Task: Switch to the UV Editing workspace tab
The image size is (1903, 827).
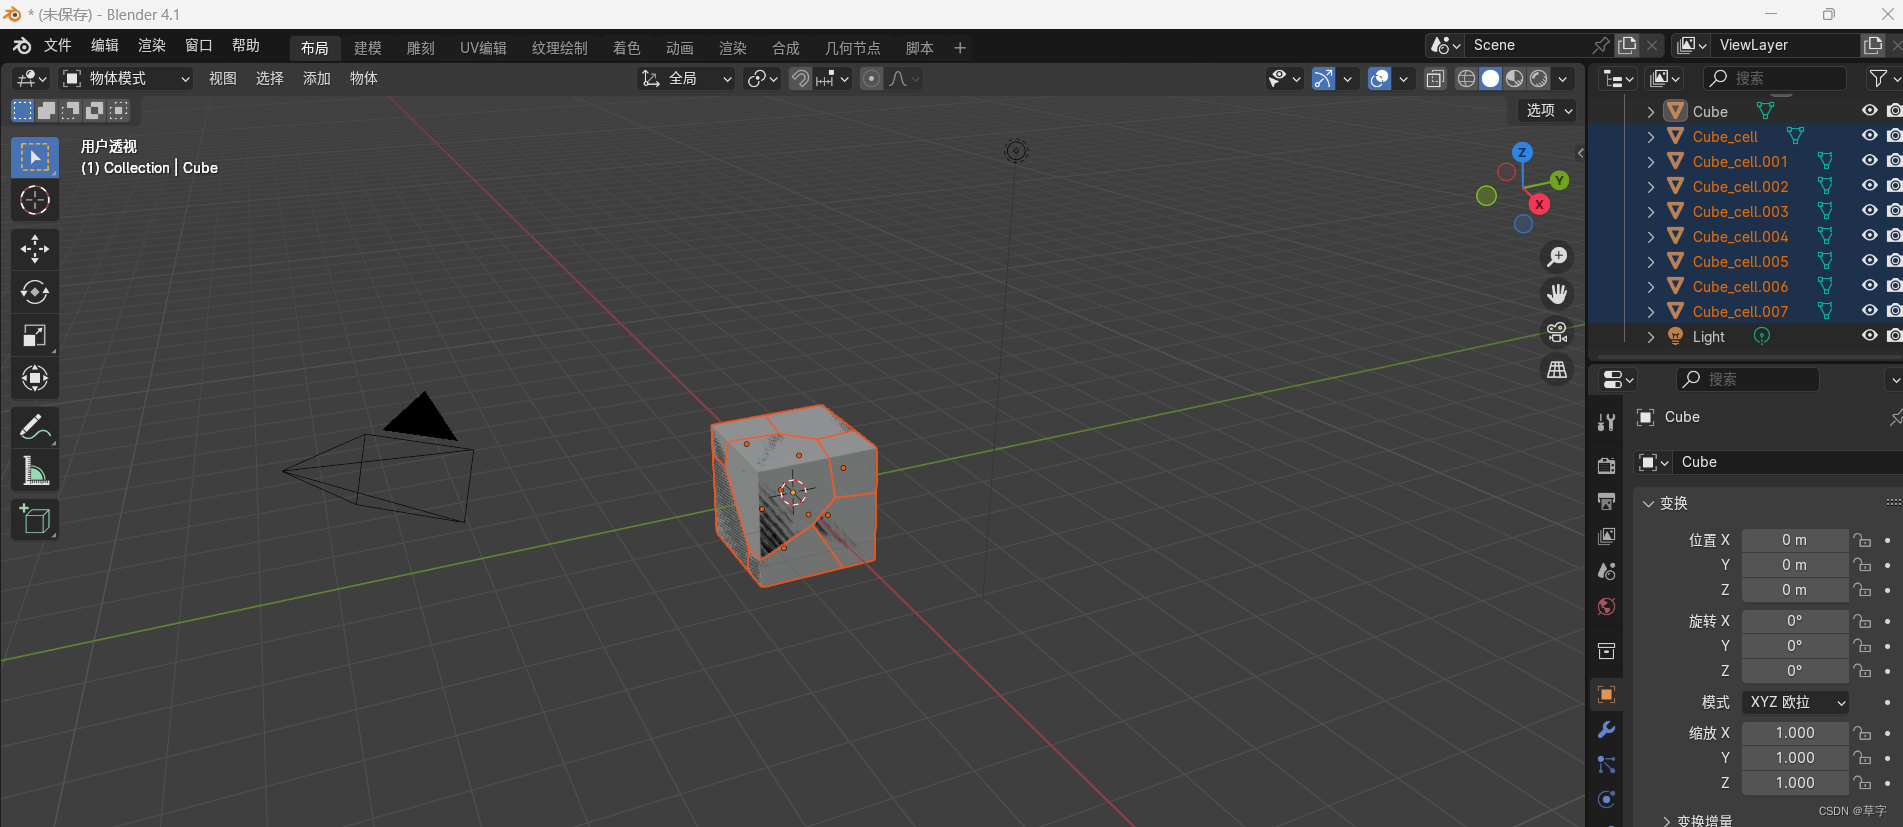Action: [483, 48]
